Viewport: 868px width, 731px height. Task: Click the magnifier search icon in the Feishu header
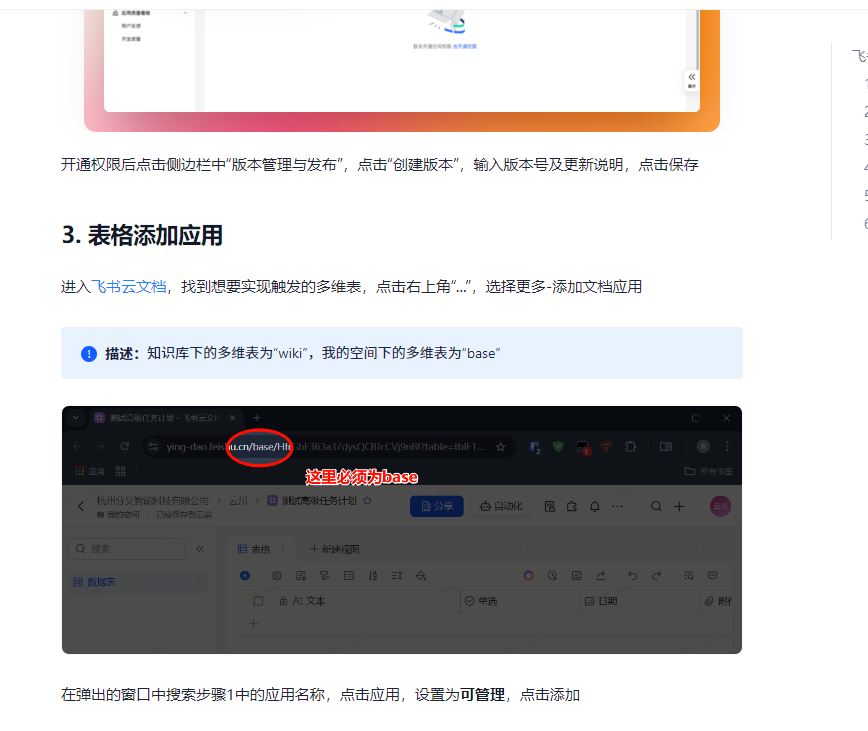[656, 506]
